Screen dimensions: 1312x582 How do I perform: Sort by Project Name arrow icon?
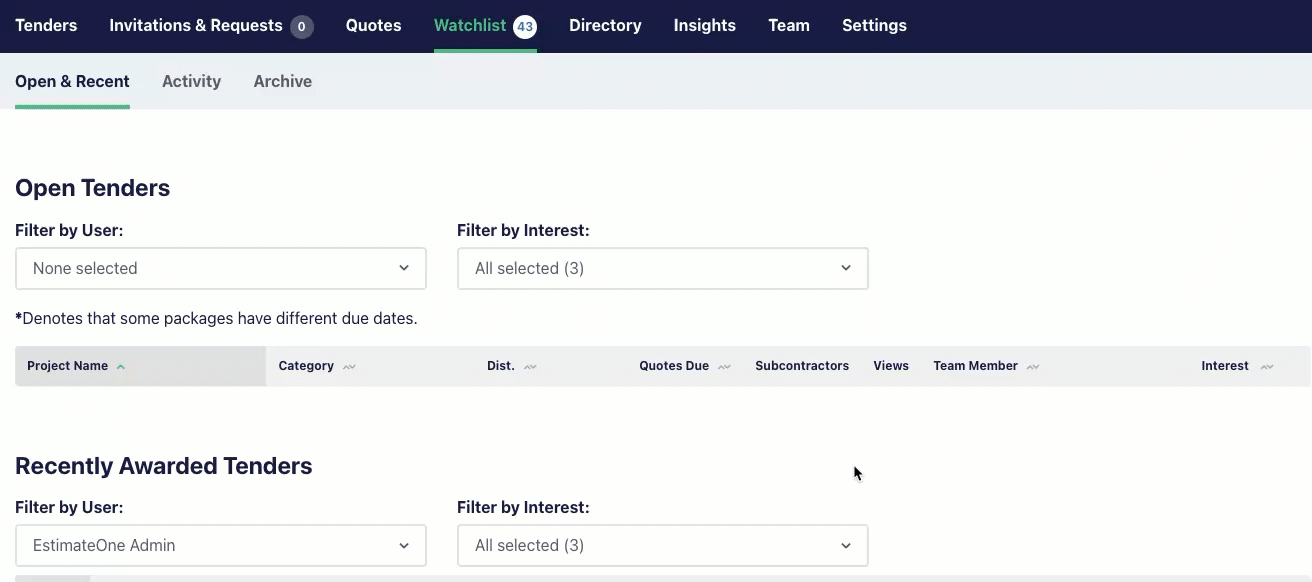(121, 366)
